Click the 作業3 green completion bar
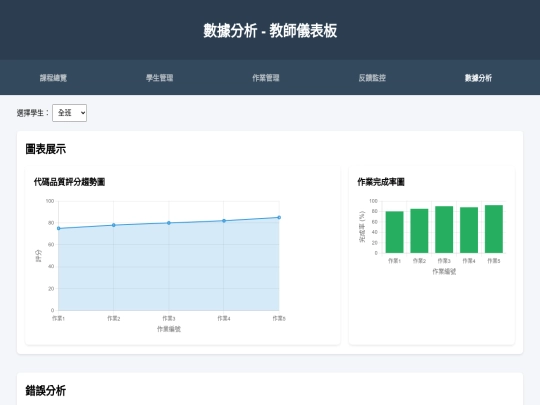The width and height of the screenshot is (540, 405). (444, 230)
